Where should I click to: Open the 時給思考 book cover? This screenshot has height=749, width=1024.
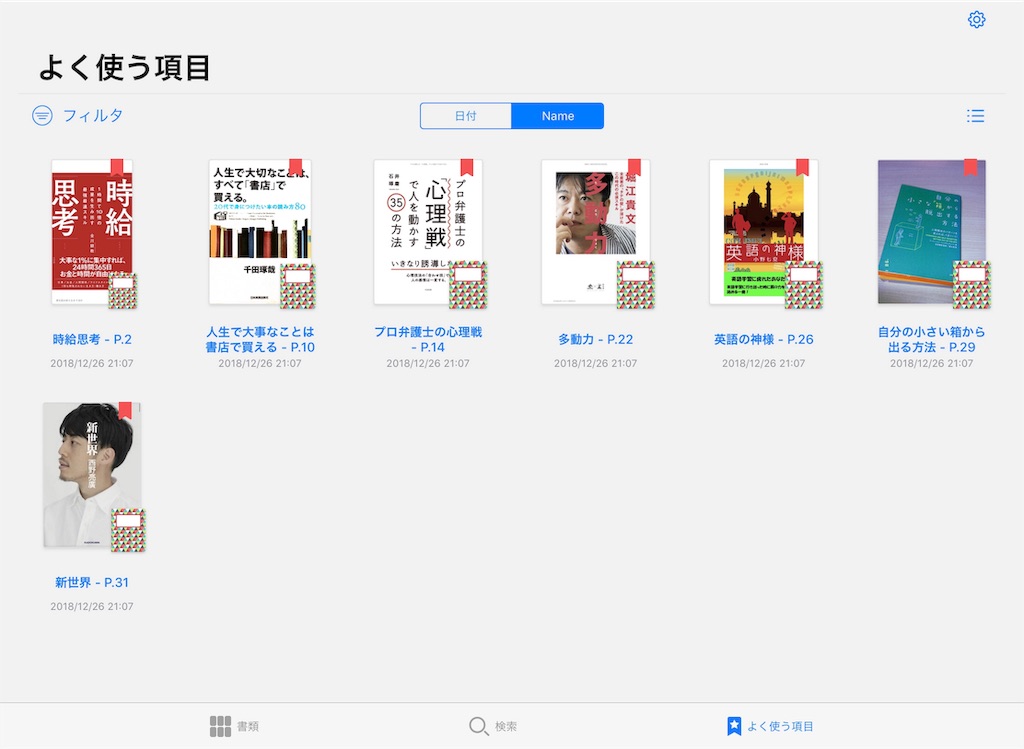coord(92,232)
